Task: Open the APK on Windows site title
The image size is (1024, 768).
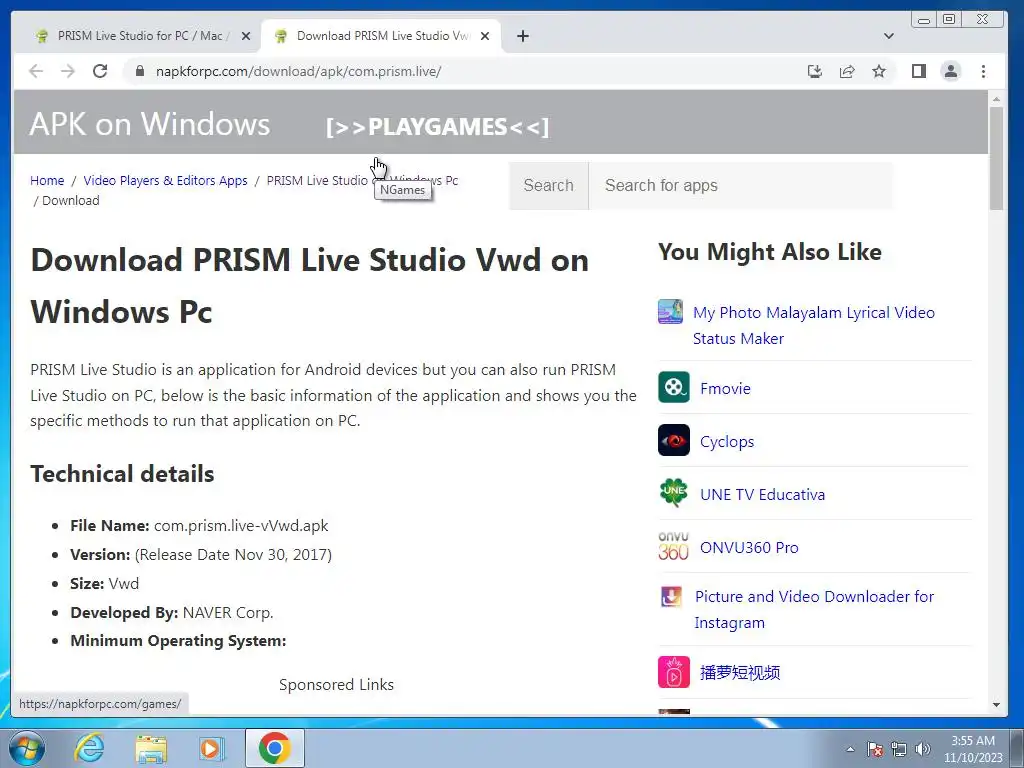Action: tap(150, 124)
